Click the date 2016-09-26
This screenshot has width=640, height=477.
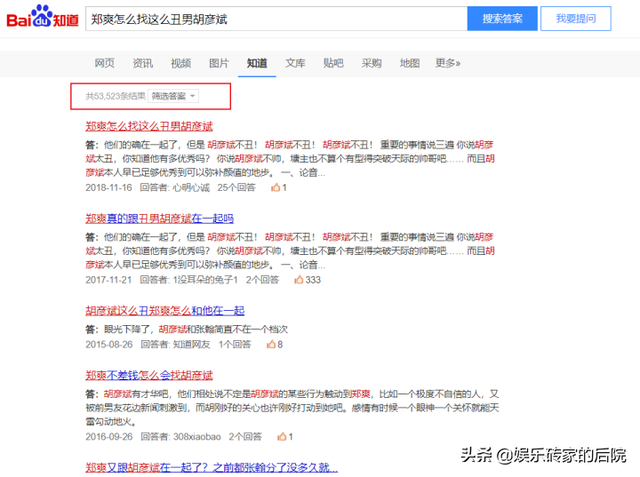[109, 437]
